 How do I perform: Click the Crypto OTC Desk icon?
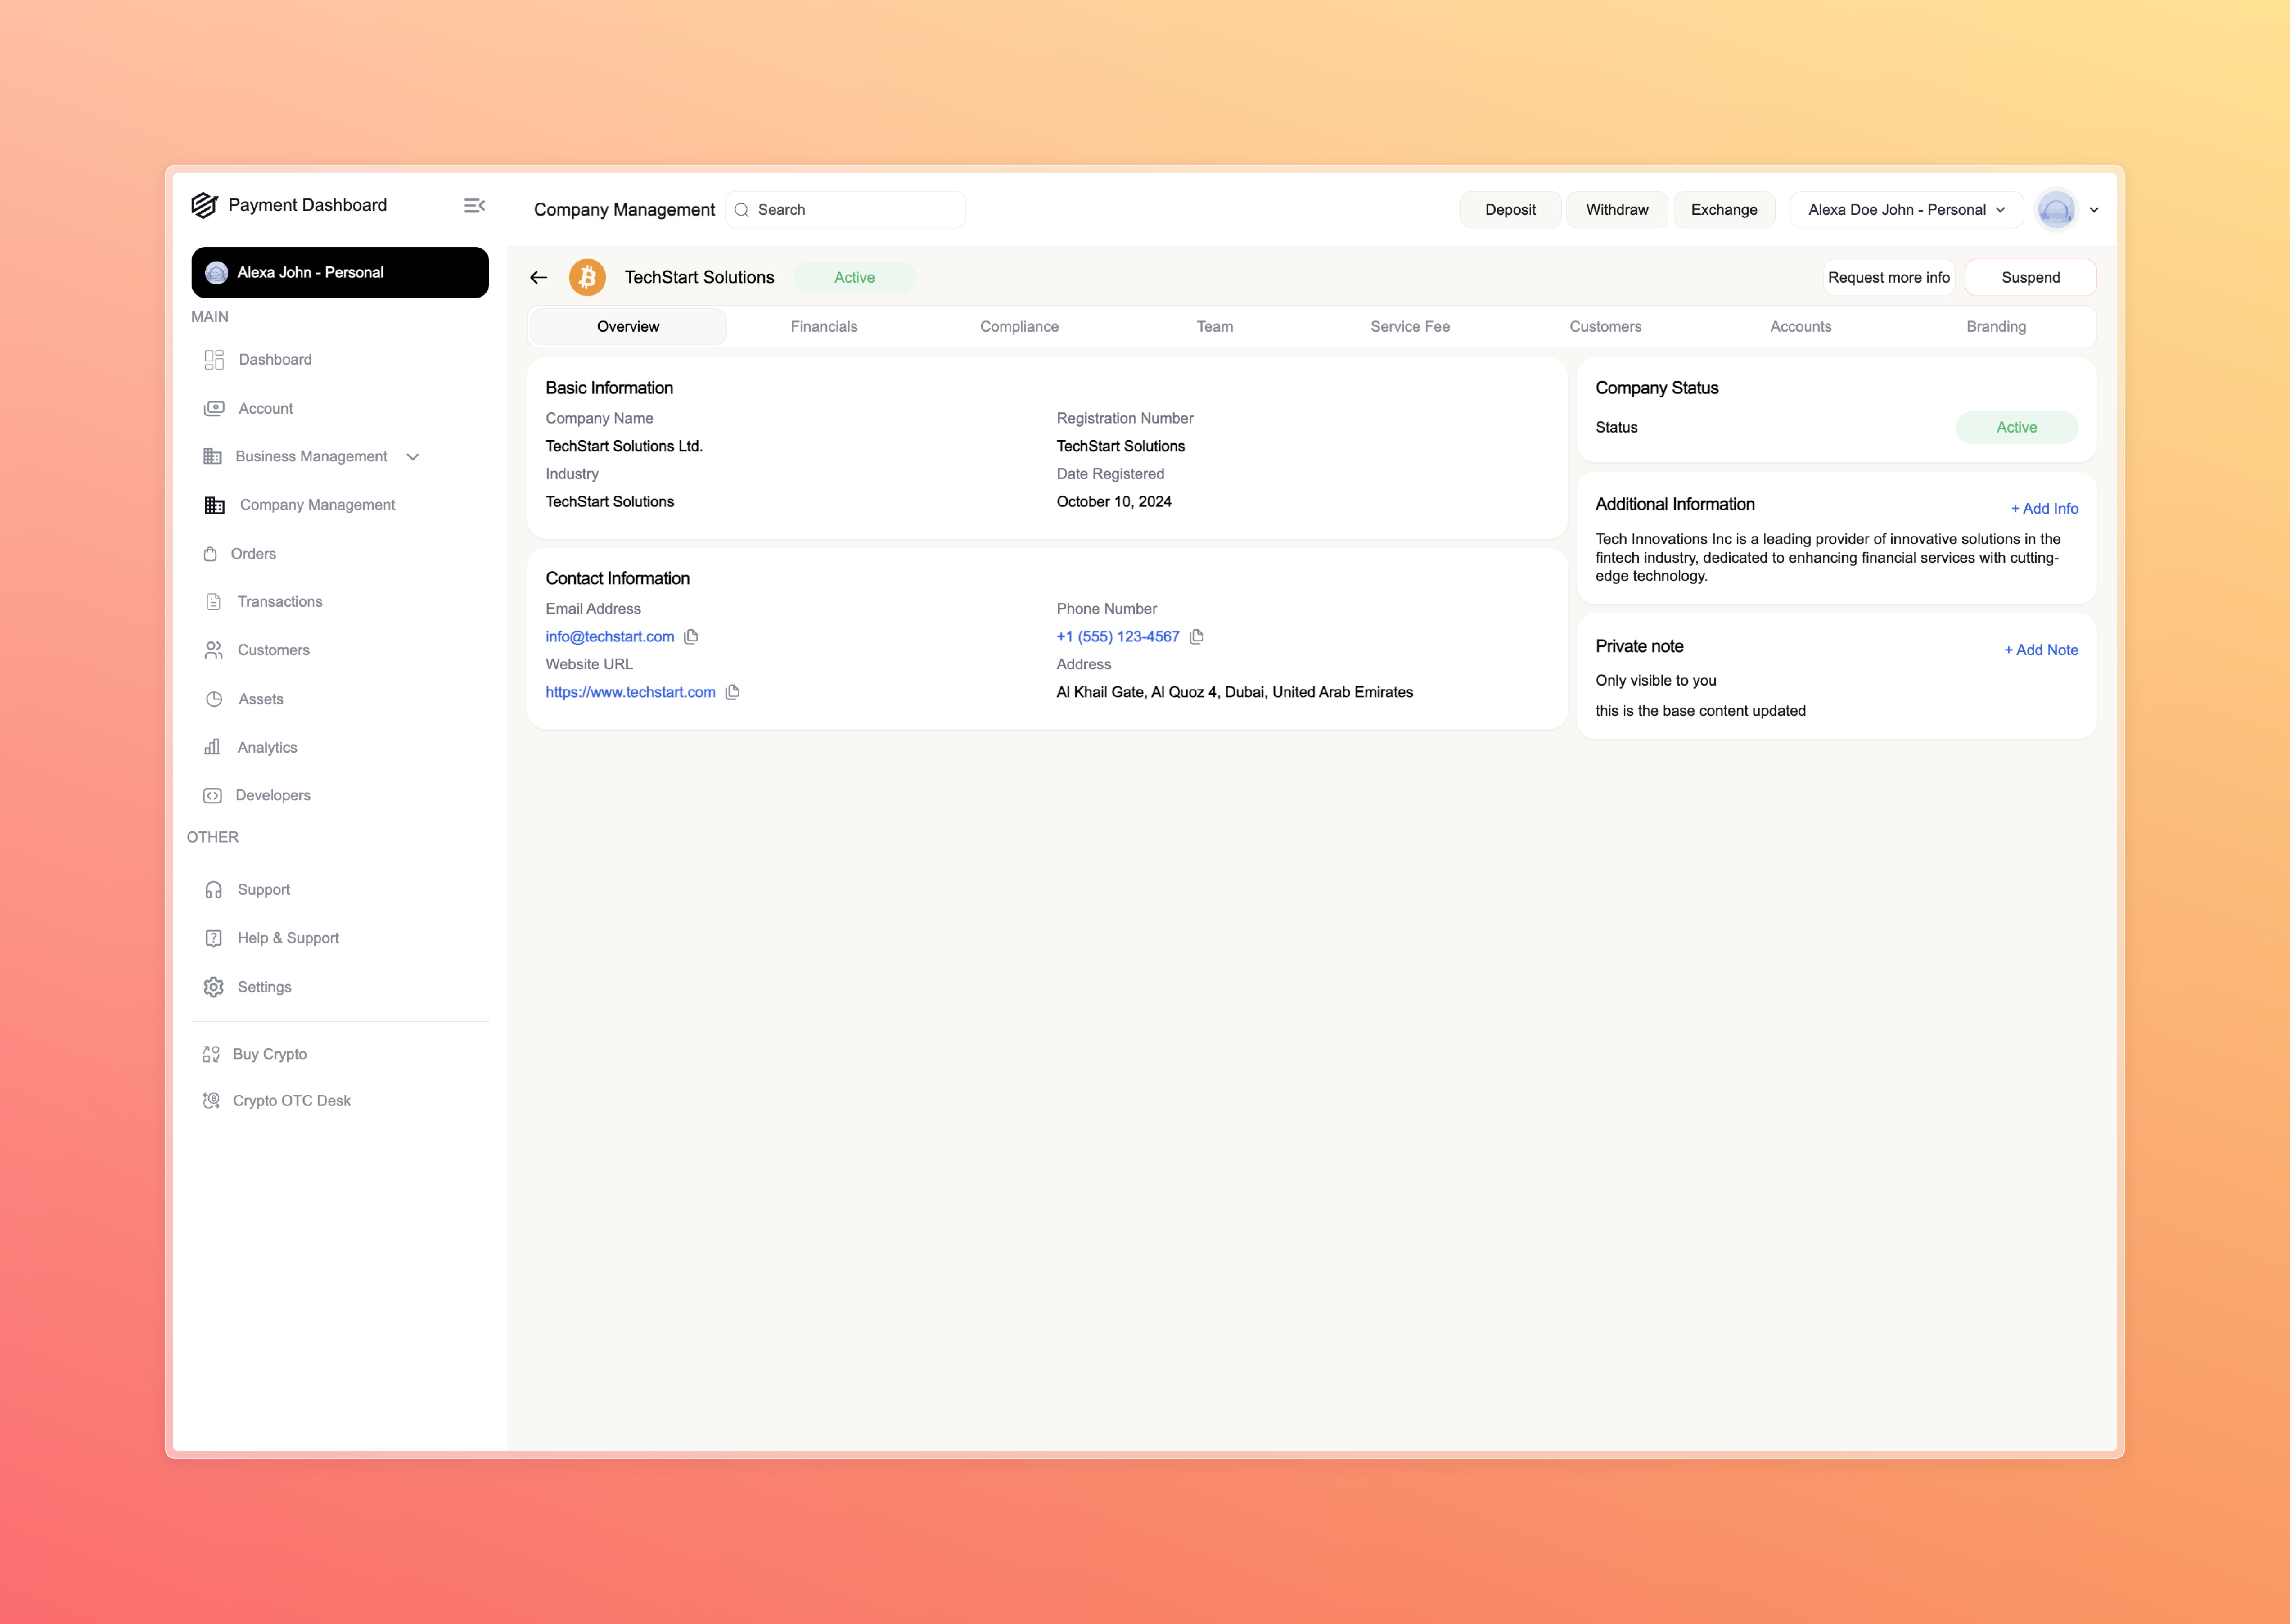(211, 1100)
